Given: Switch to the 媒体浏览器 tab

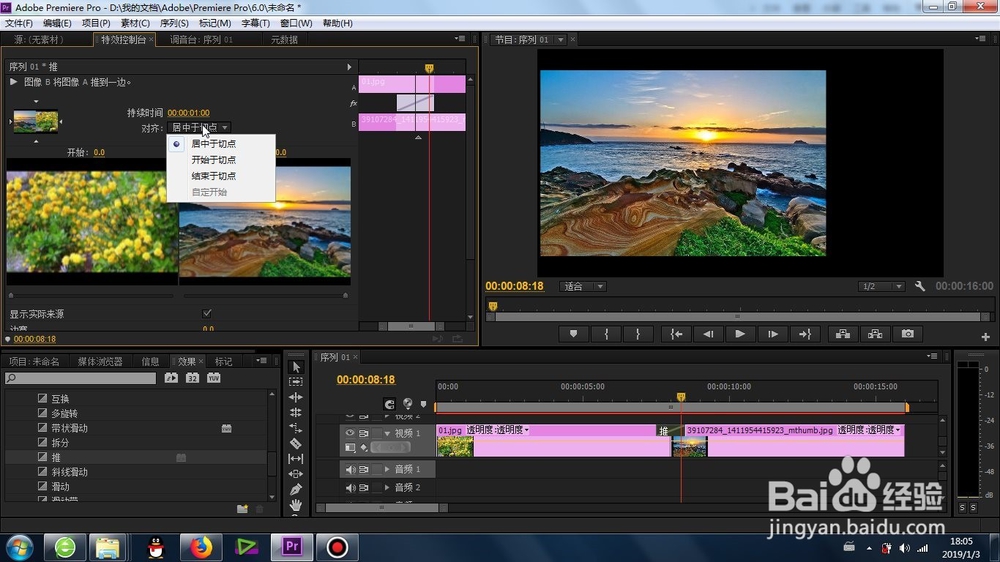Looking at the screenshot, I should point(100,362).
